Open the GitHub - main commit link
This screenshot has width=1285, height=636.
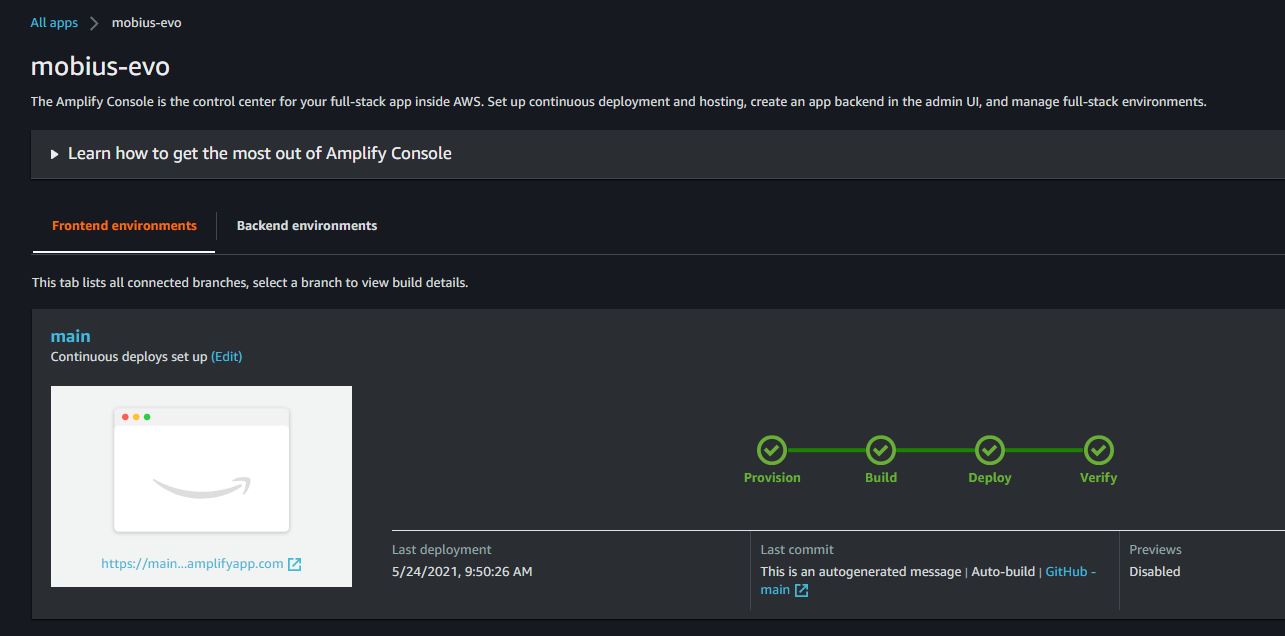pos(1070,572)
